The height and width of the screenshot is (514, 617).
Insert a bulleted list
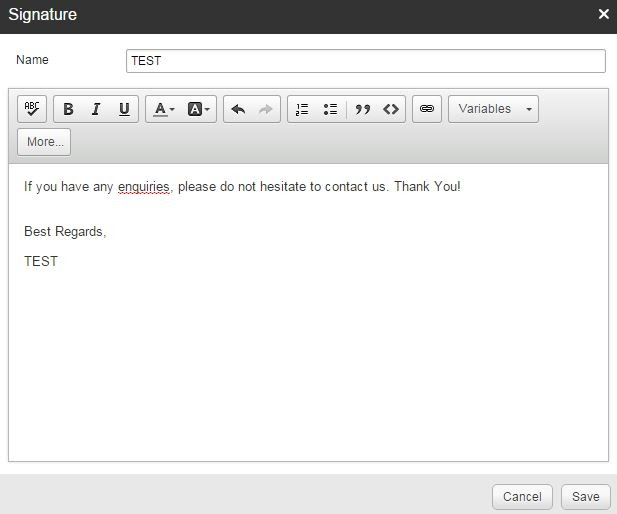330,109
